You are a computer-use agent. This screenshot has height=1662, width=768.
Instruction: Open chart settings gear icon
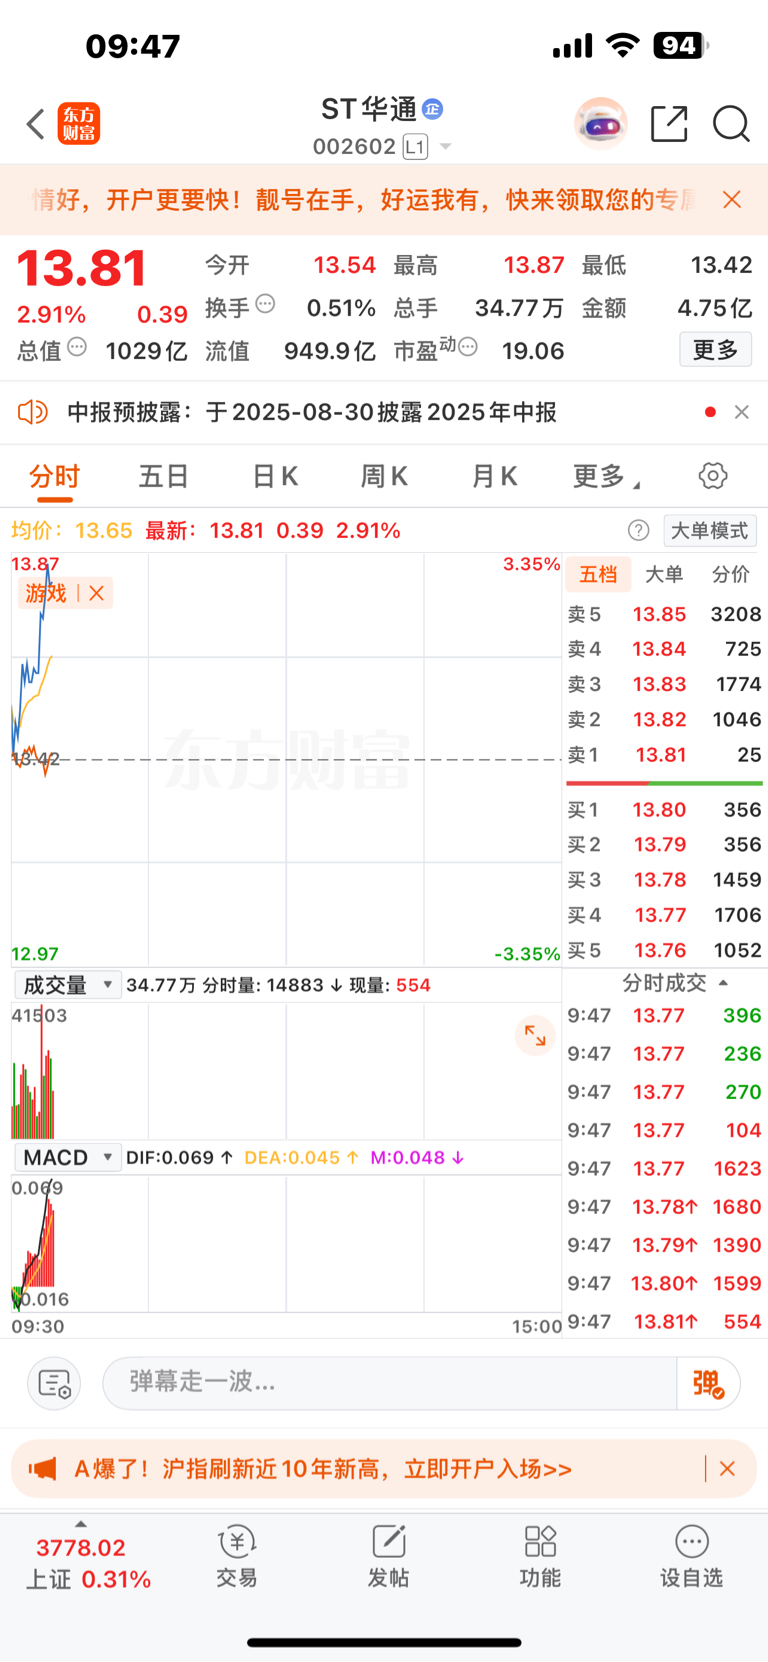click(x=713, y=476)
